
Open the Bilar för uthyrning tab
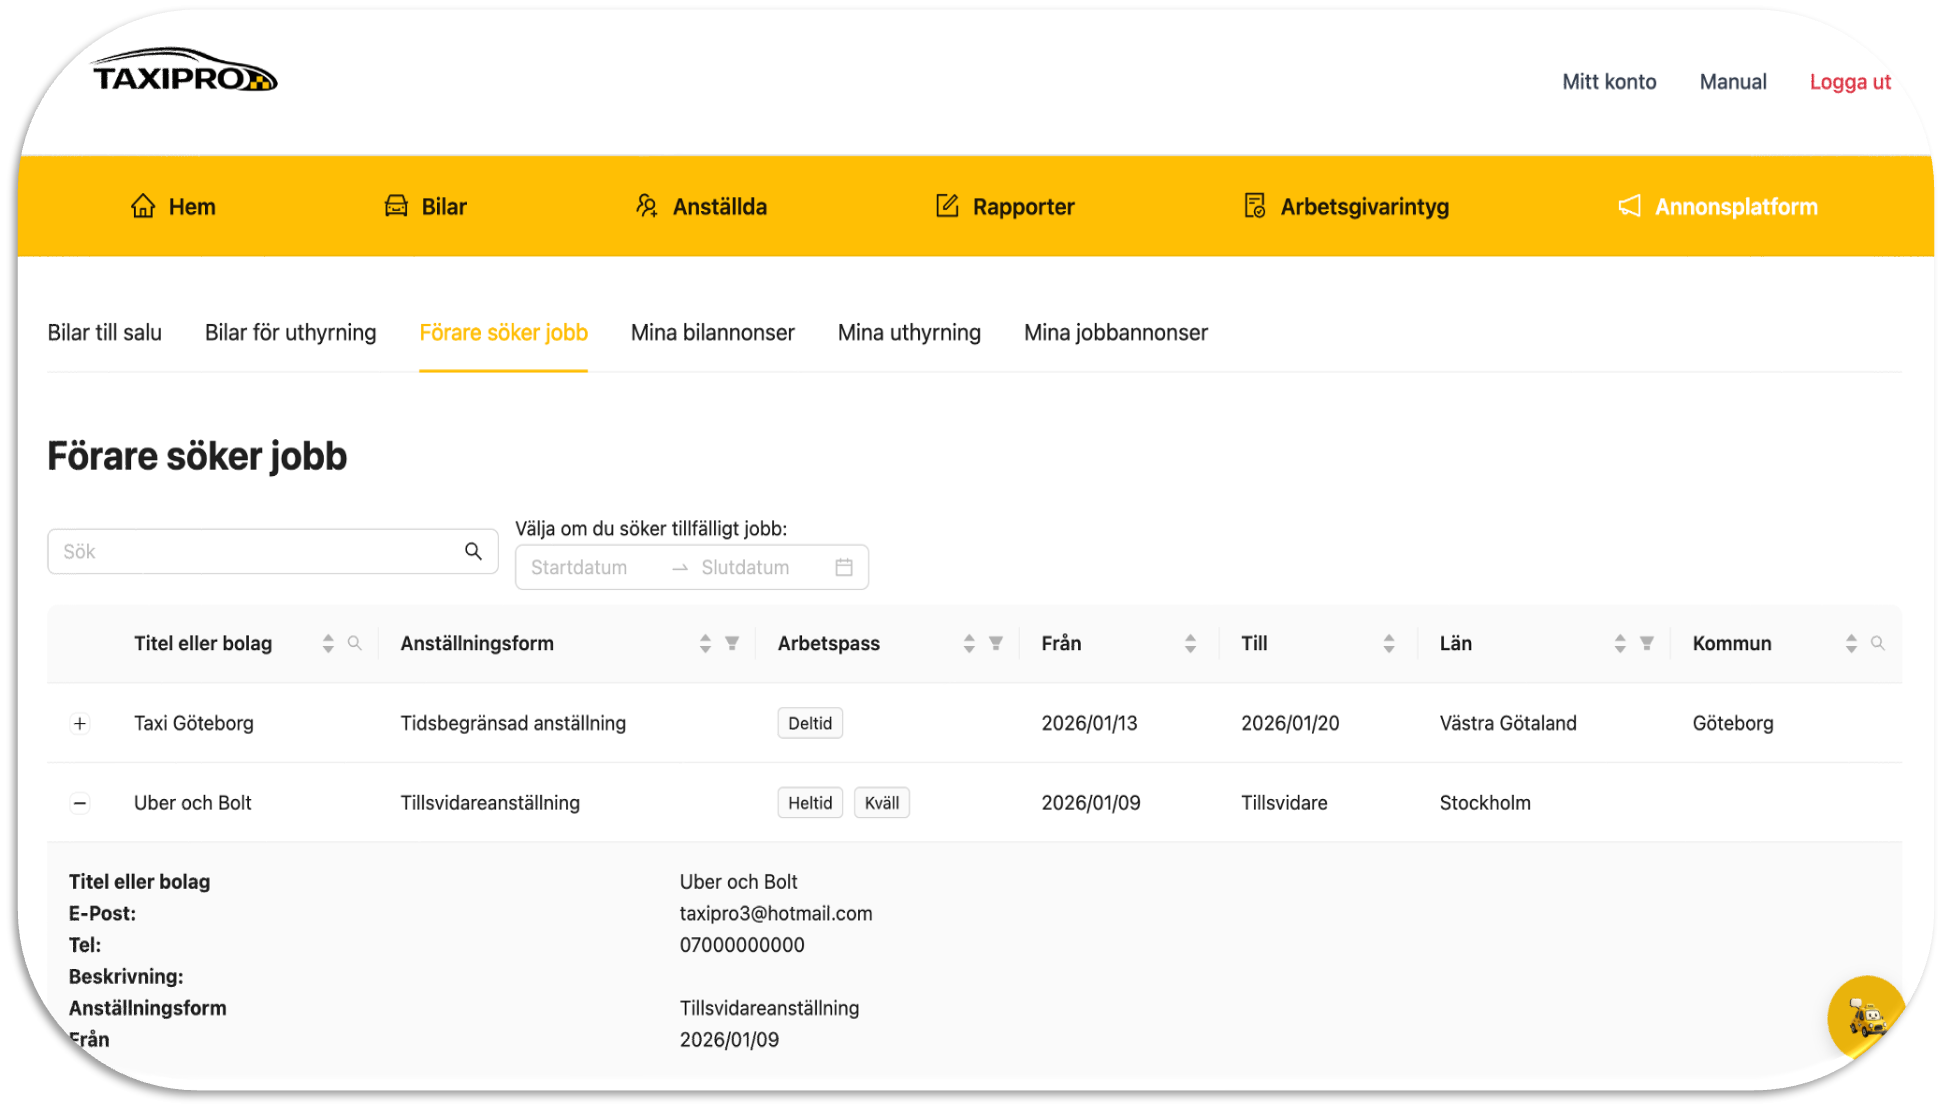coord(290,332)
